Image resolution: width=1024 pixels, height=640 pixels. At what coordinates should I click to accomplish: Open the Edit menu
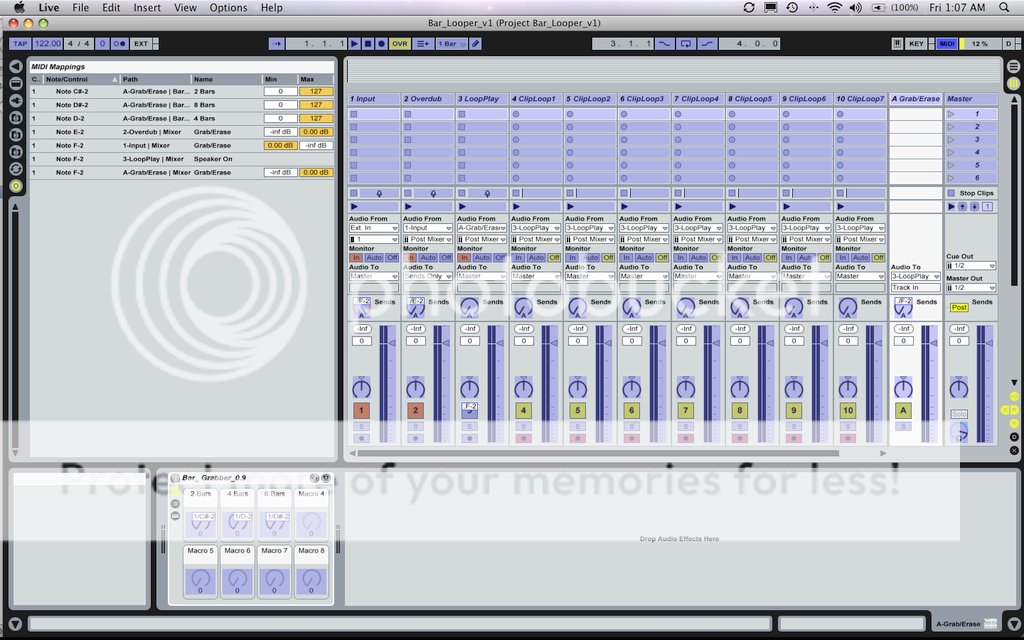(x=111, y=8)
